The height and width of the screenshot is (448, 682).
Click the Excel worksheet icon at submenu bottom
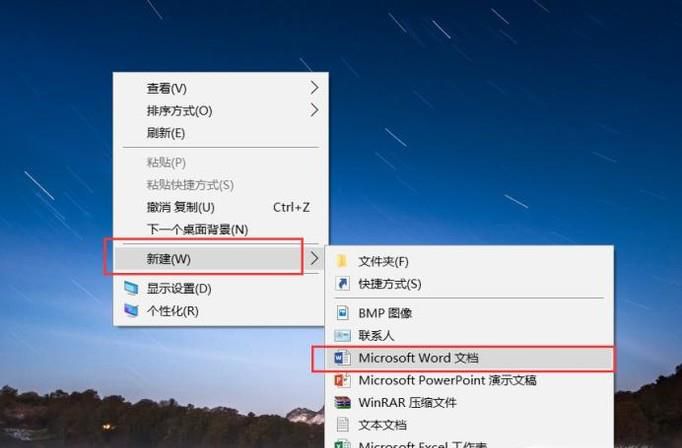tap(342, 444)
